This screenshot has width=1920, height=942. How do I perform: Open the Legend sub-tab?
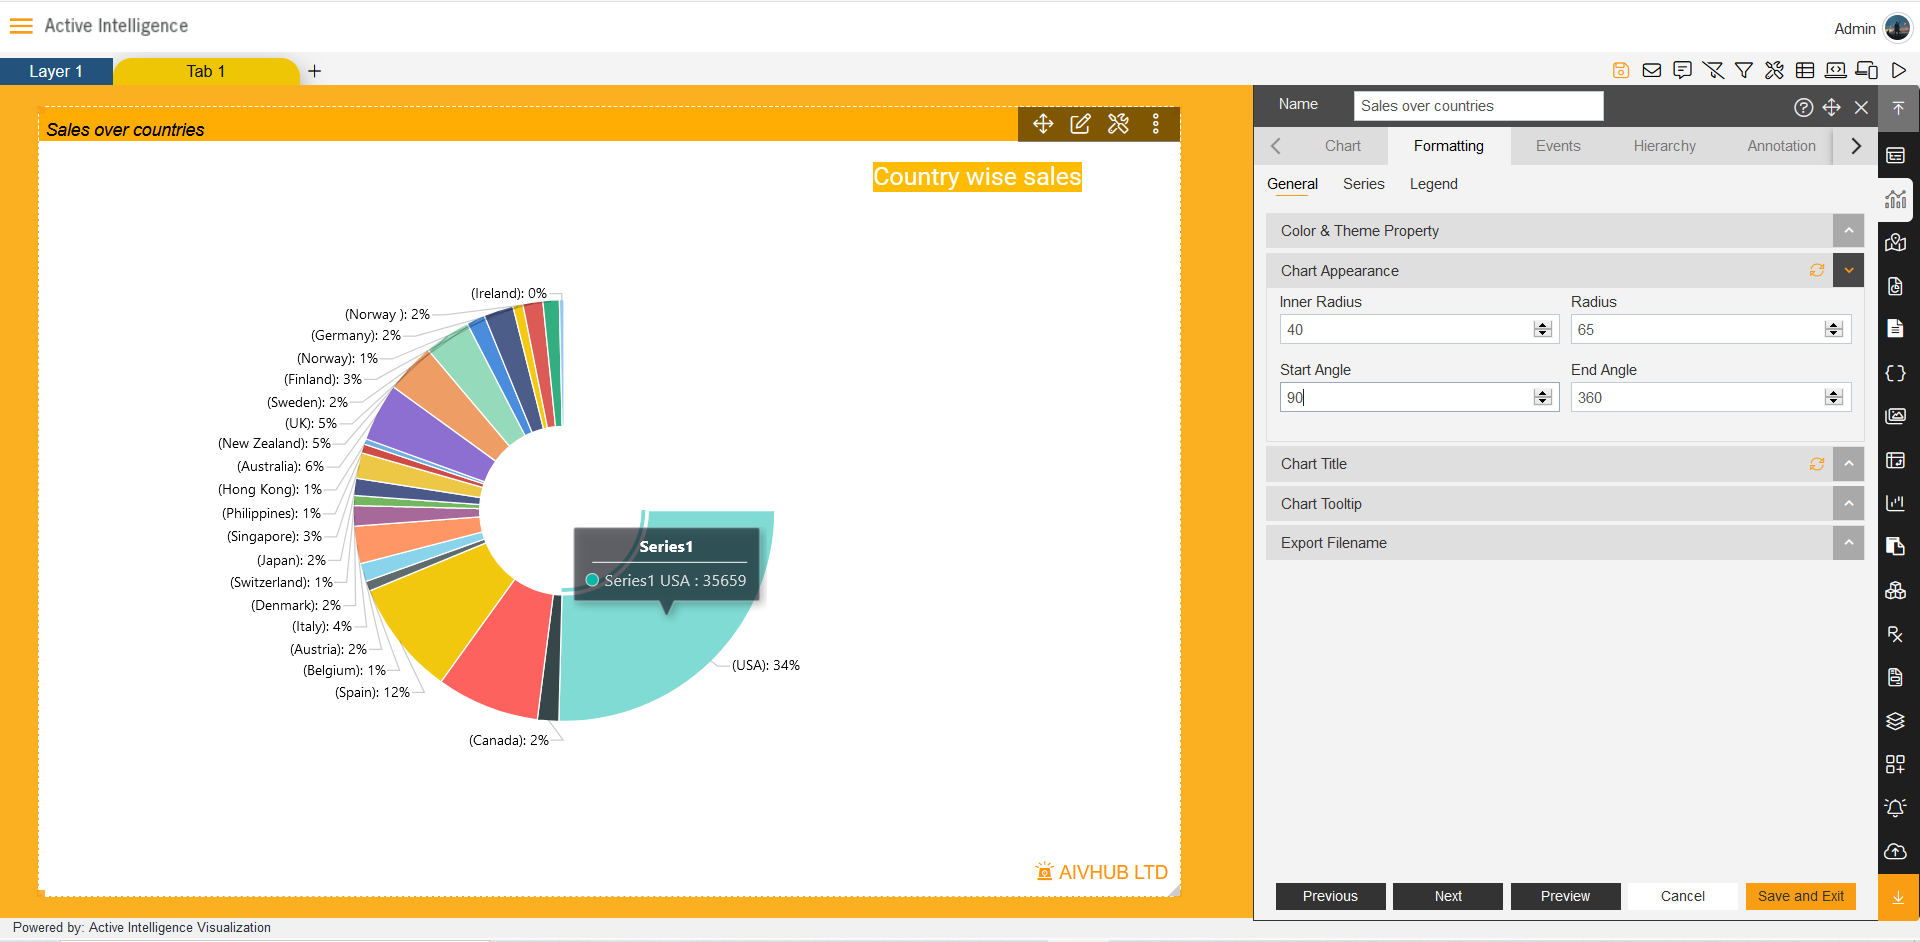click(1433, 184)
